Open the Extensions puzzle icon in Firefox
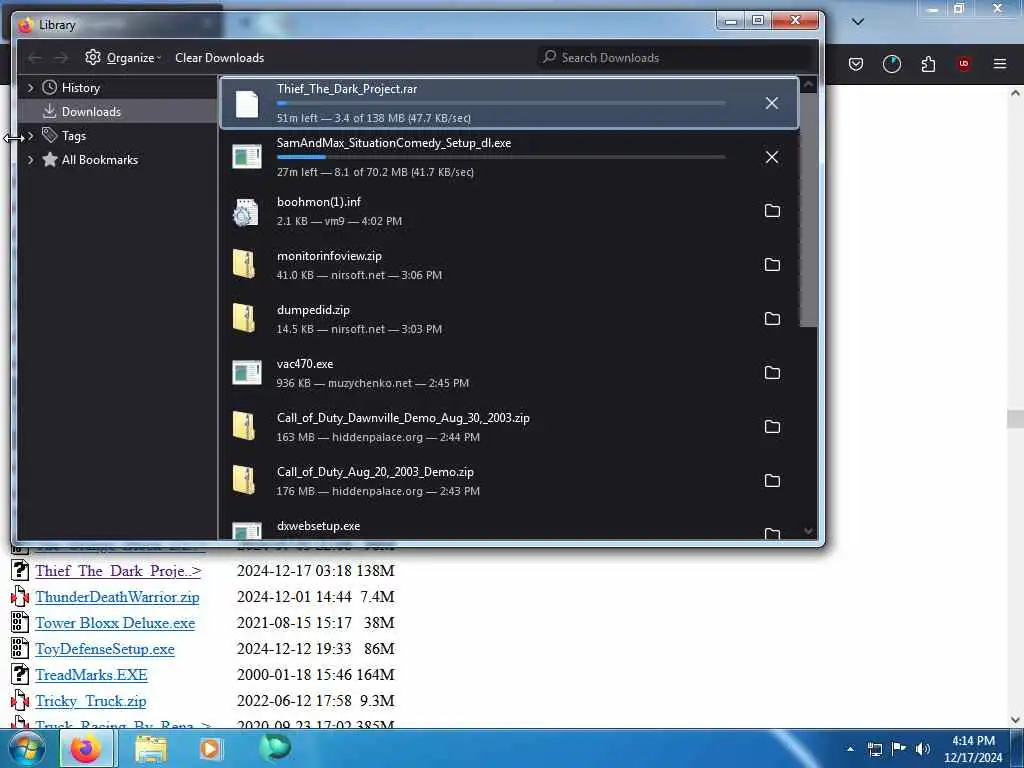Screen dimensions: 1024x768 928,64
